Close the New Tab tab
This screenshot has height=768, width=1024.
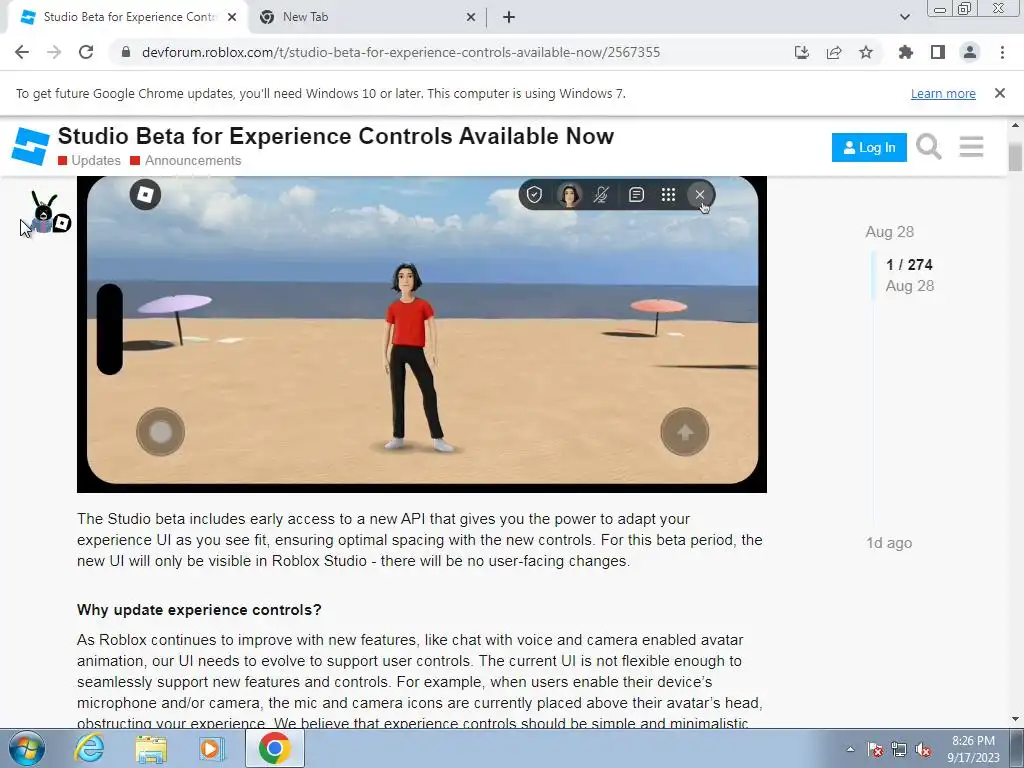pos(471,17)
